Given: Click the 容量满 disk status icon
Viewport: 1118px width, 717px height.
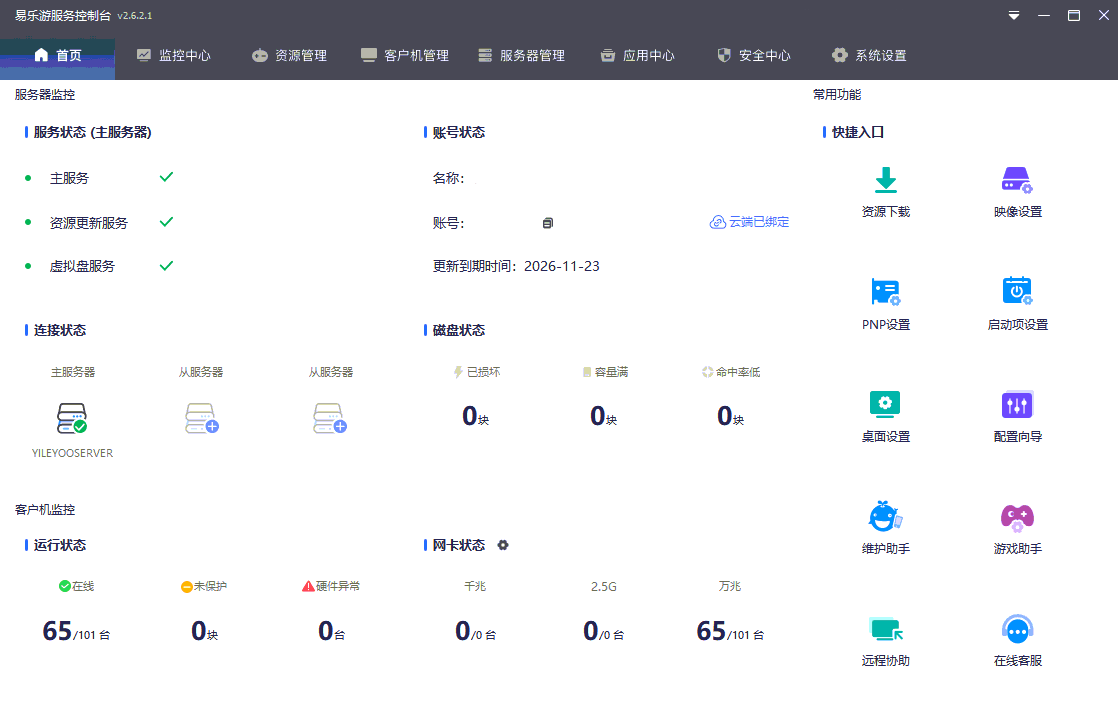Looking at the screenshot, I should pos(587,372).
